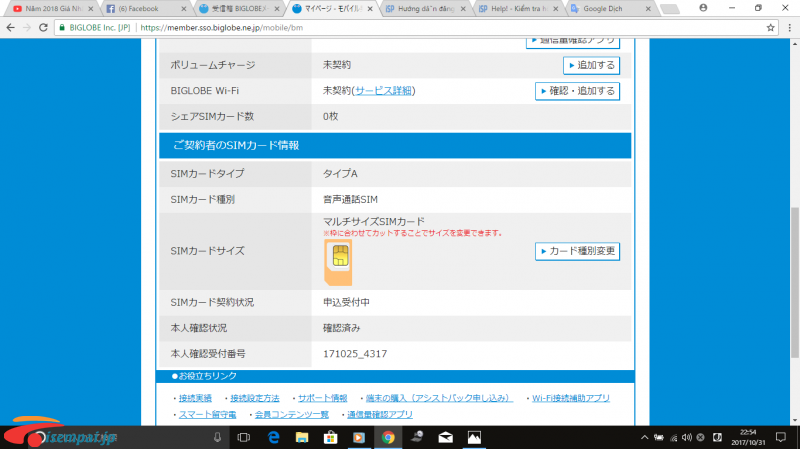Reload the BIGLOBE page
800x449 pixels.
[43, 28]
